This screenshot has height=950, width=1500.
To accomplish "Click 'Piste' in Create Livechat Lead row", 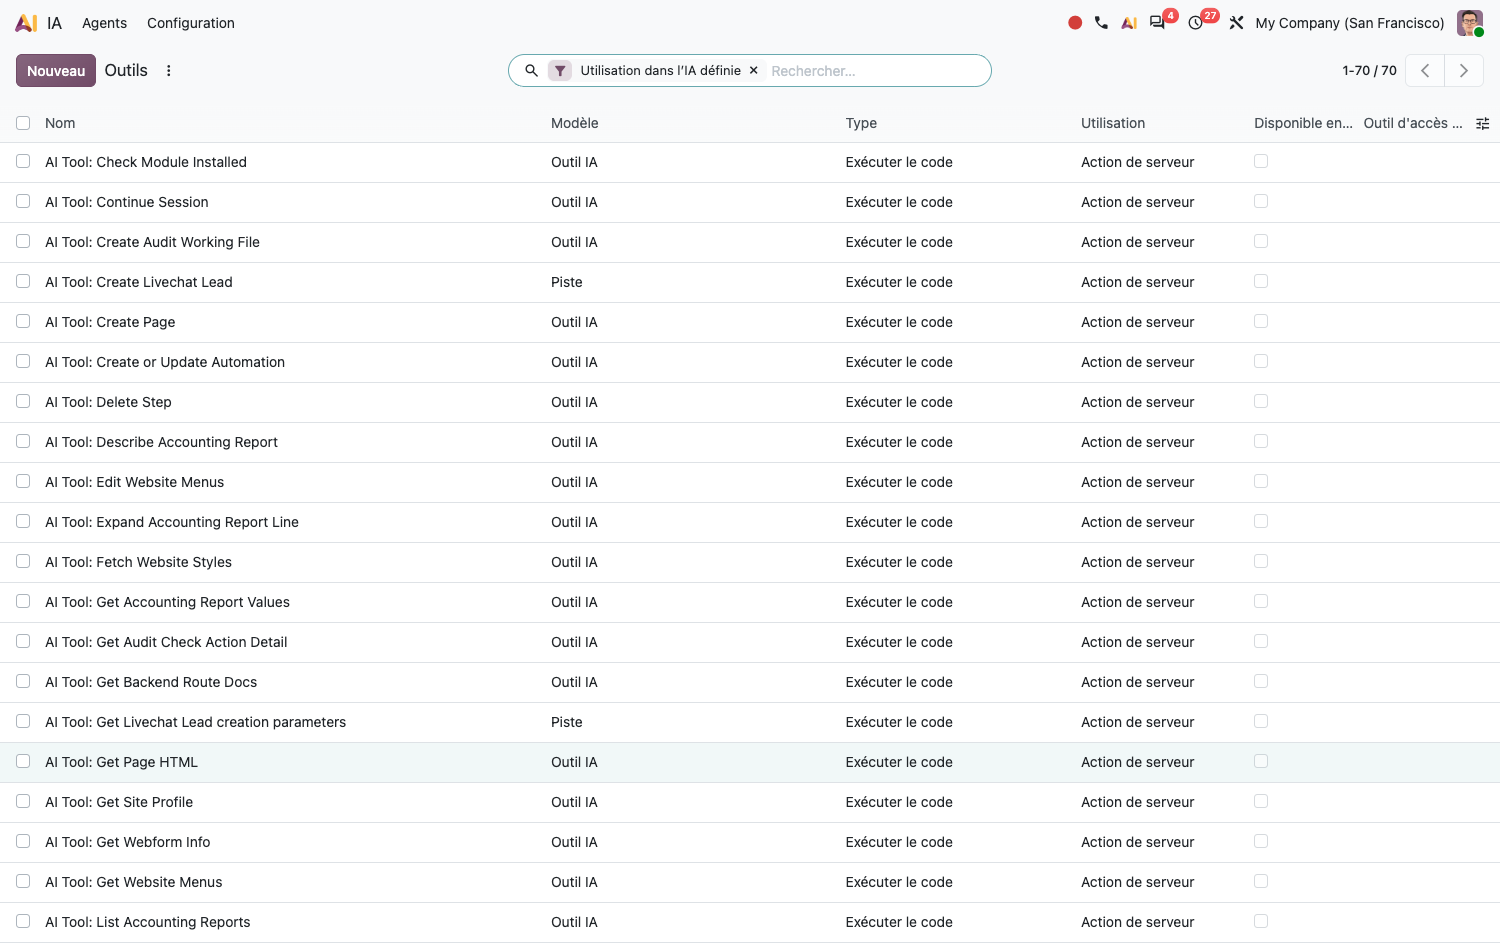I will click(567, 282).
